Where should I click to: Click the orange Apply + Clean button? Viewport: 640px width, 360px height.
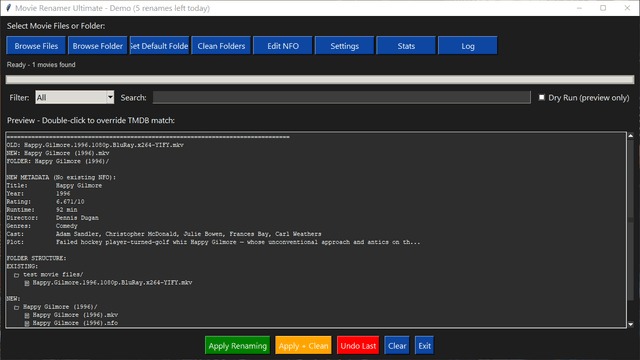303,345
